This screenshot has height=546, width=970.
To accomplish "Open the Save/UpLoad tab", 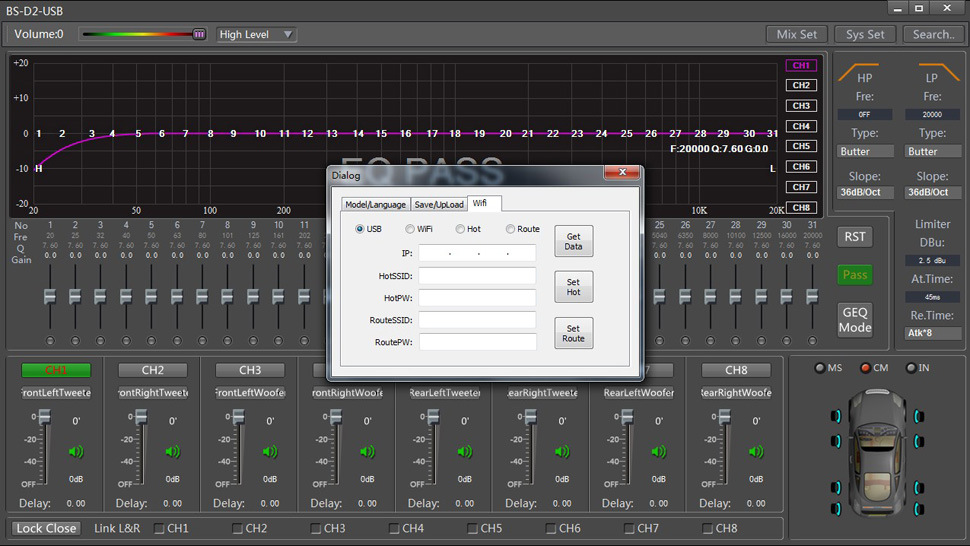I will pyautogui.click(x=439, y=204).
